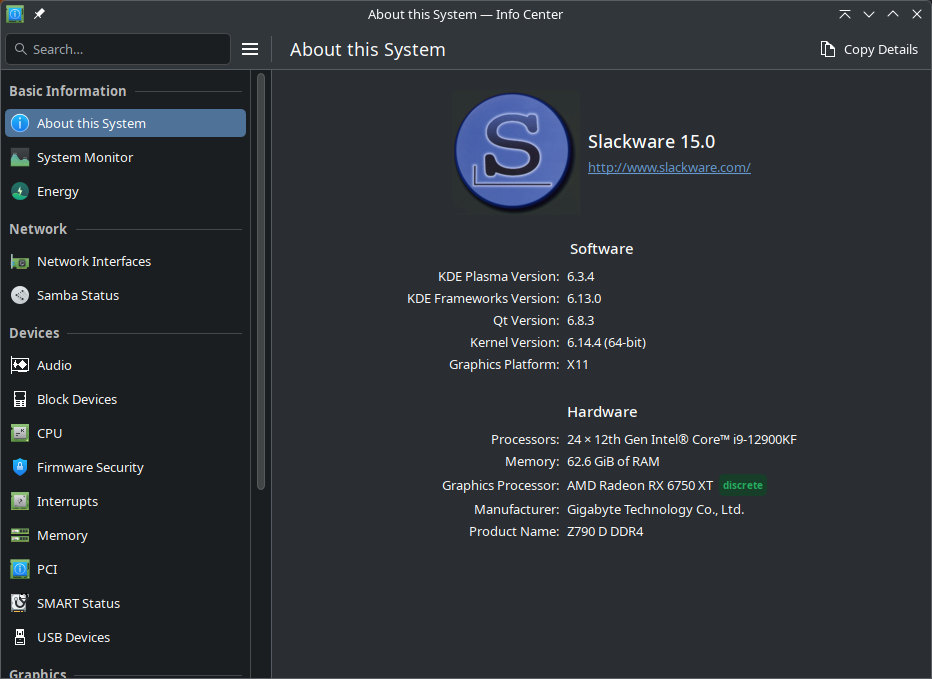This screenshot has height=679, width=932.
Task: Click the 'discrete' GPU badge
Action: point(742,485)
